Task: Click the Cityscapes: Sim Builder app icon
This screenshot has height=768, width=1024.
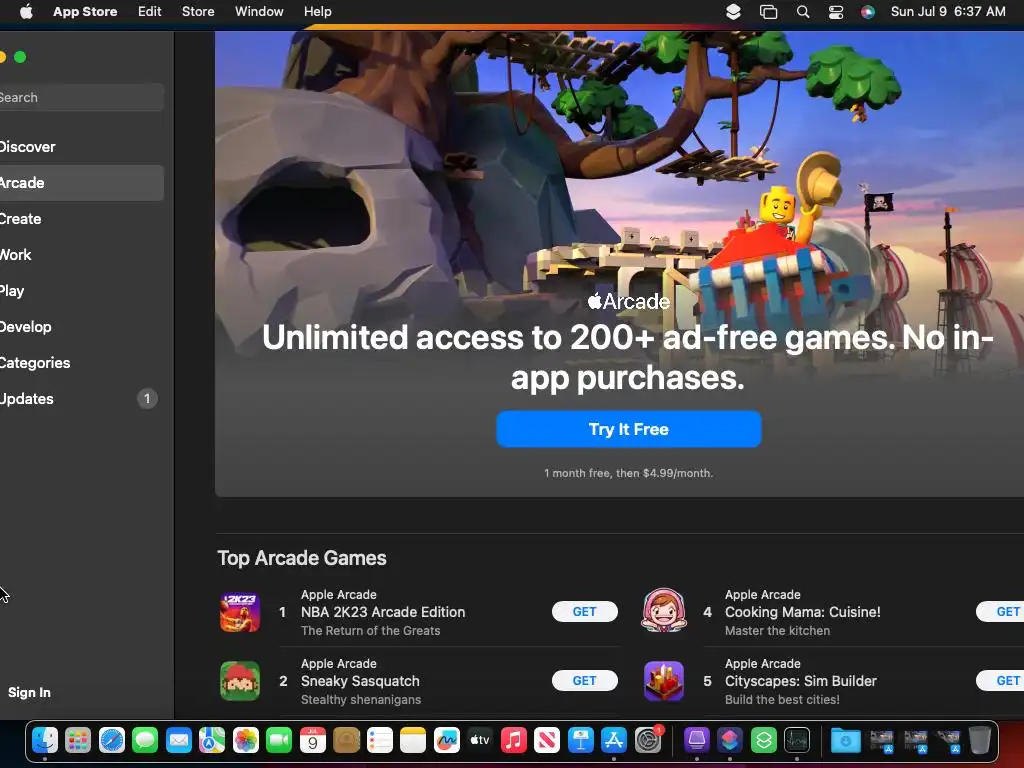Action: [664, 680]
